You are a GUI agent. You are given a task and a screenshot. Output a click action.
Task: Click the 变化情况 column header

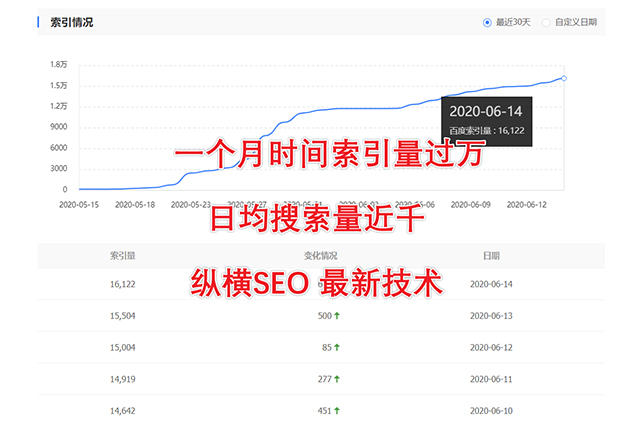click(320, 255)
